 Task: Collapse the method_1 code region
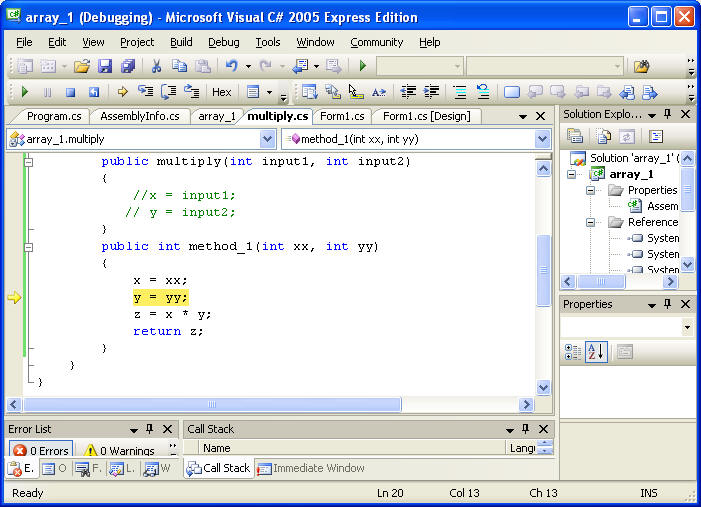[29, 246]
